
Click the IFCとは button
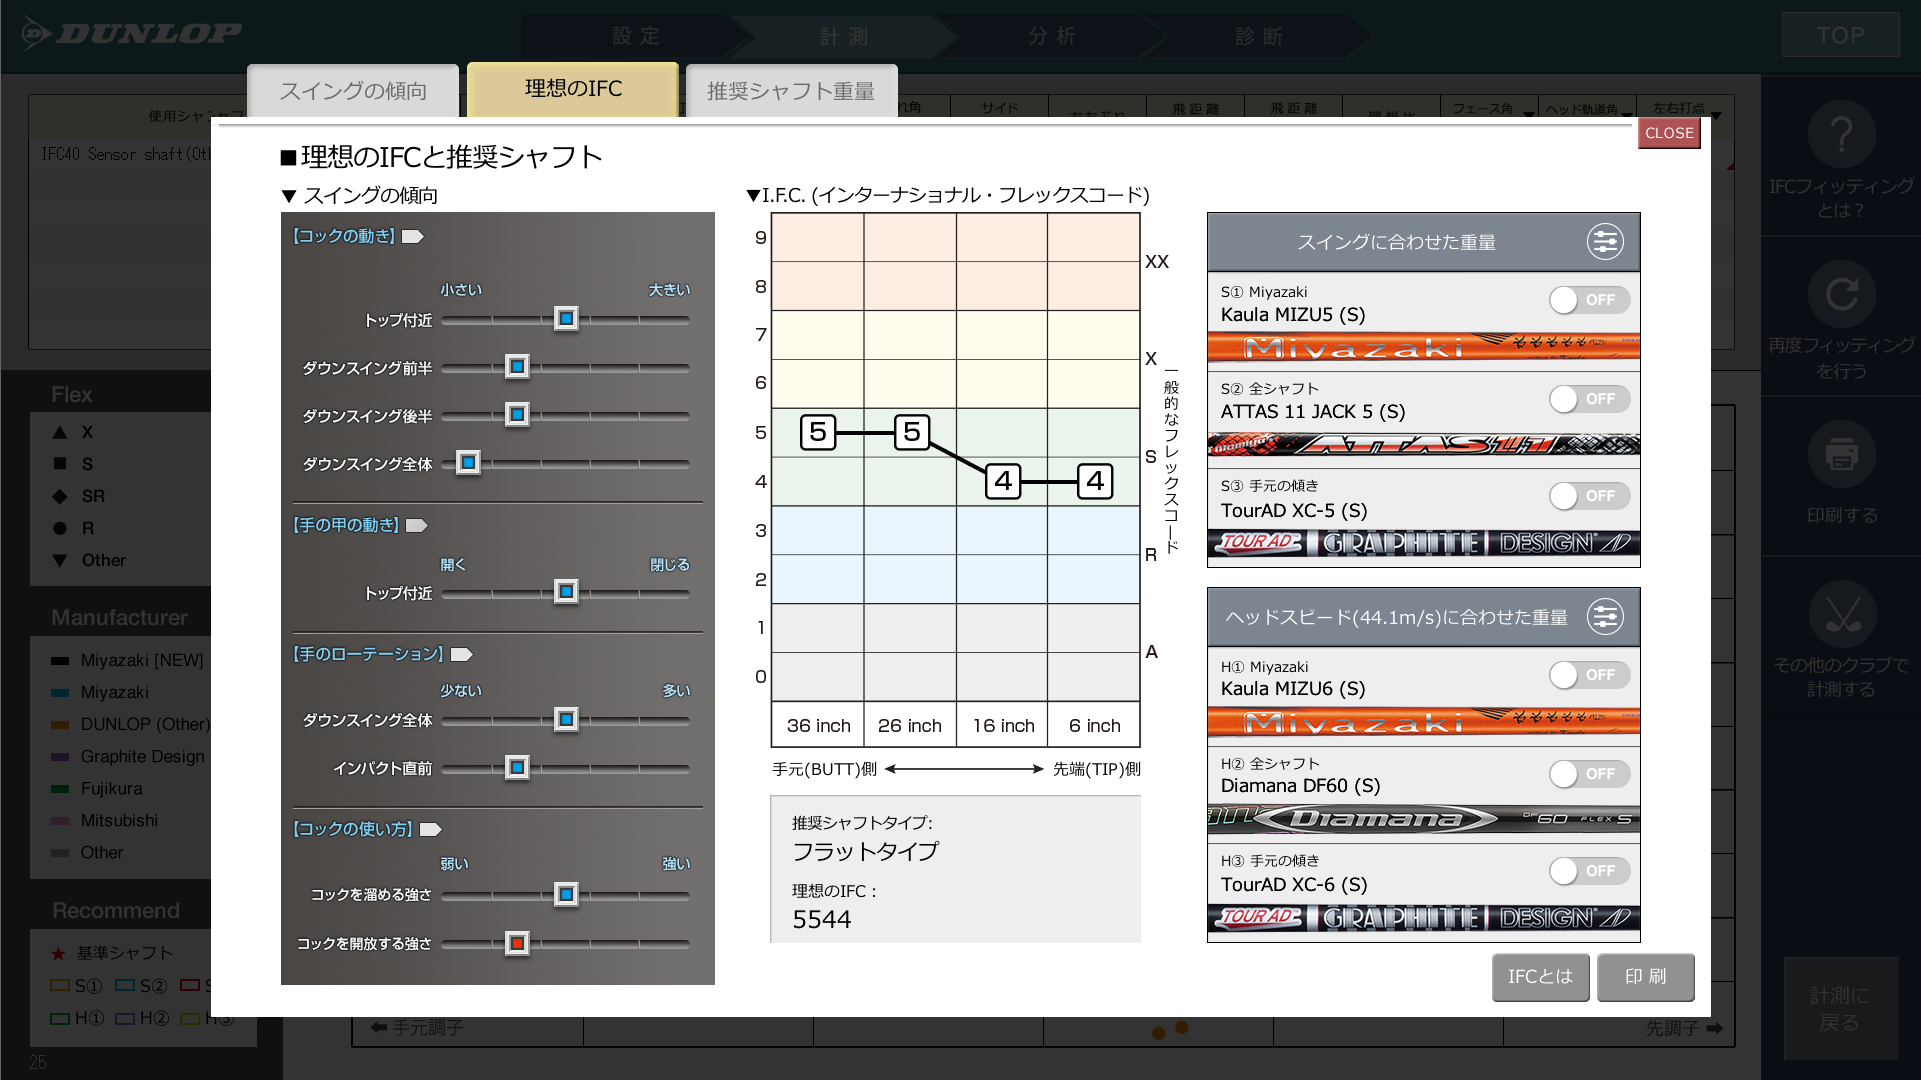coord(1540,977)
